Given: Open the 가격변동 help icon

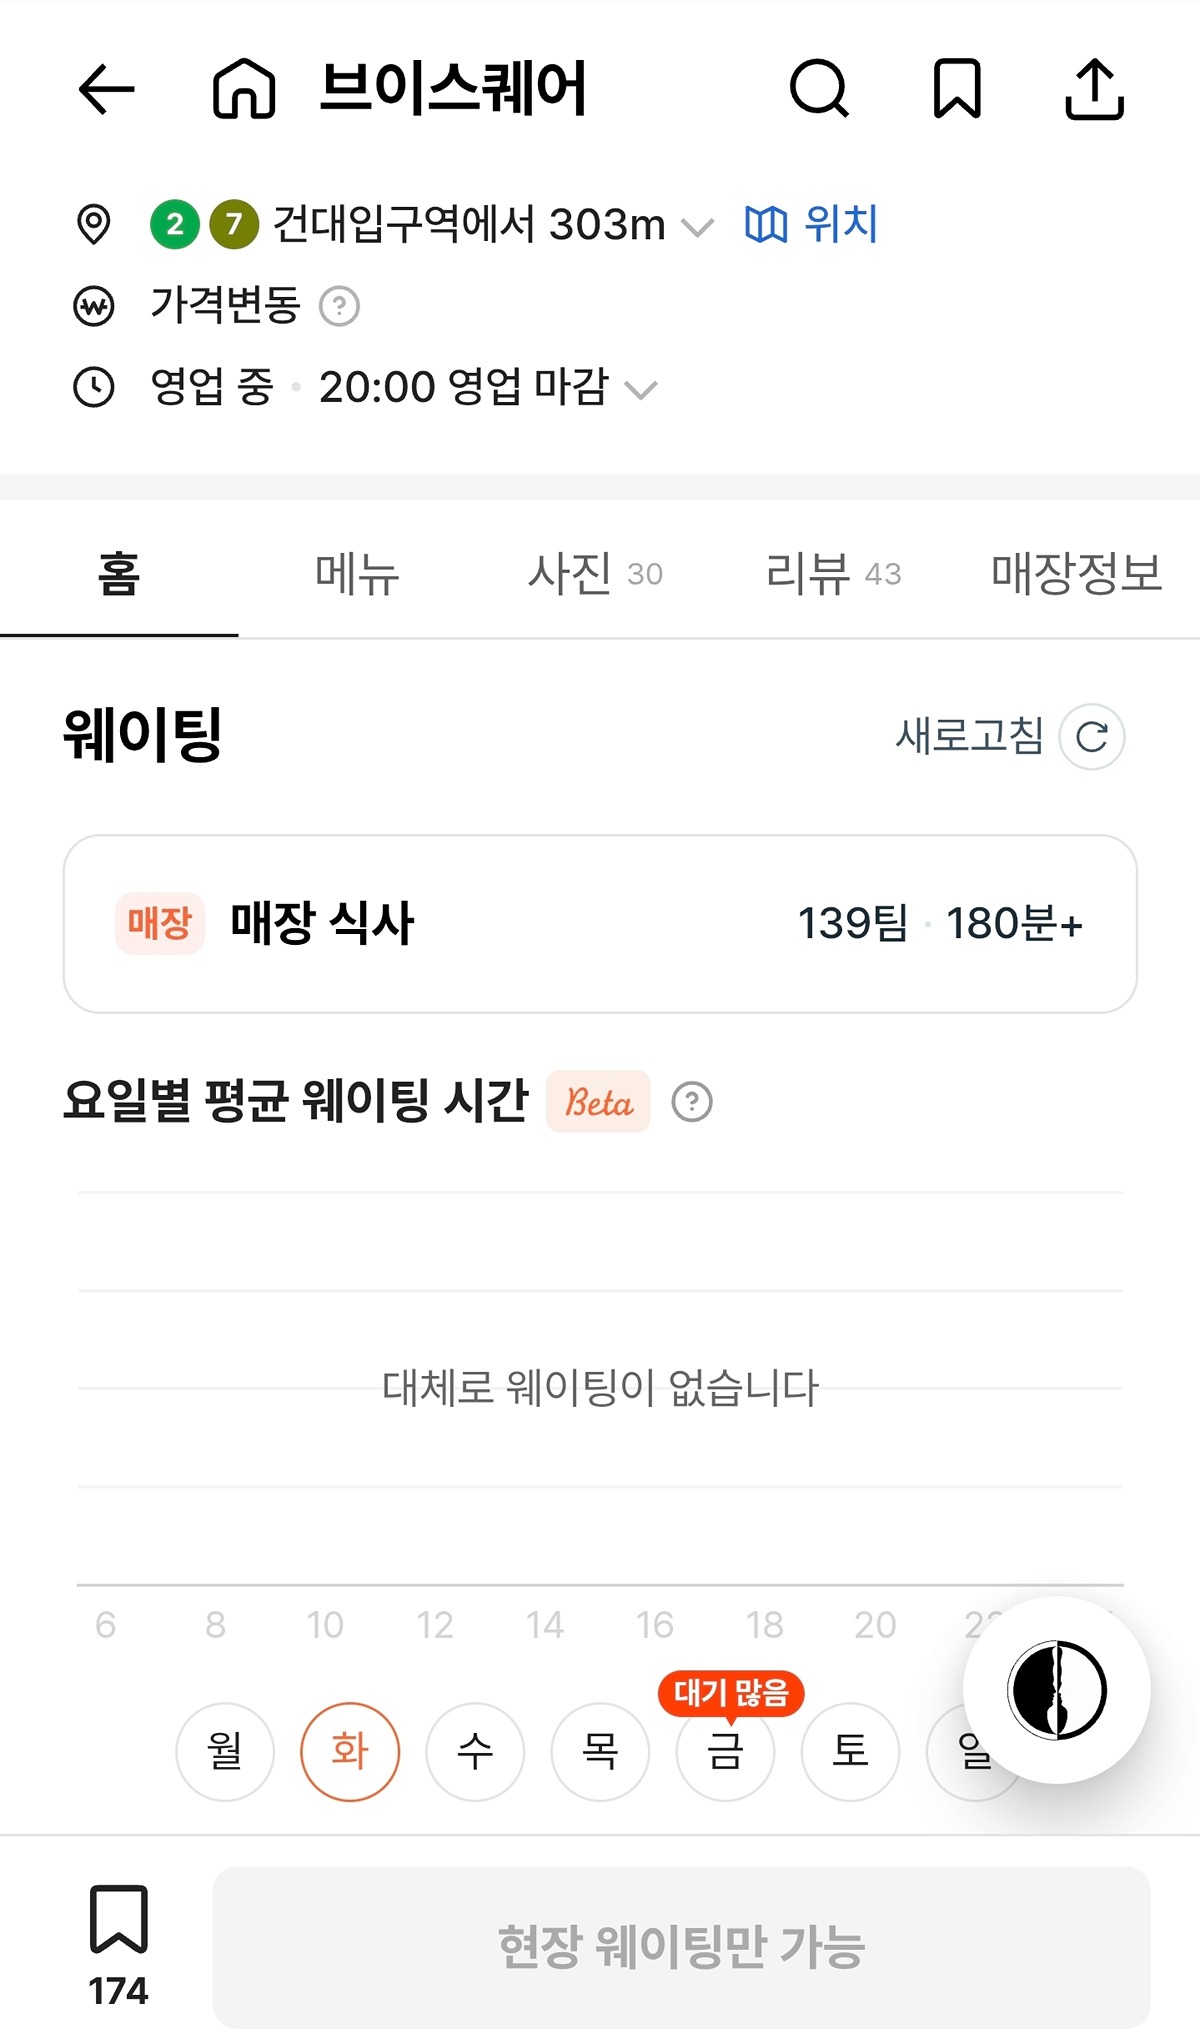Looking at the screenshot, I should 339,306.
